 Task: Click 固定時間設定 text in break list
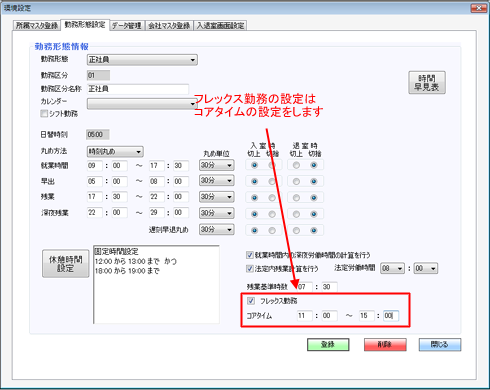(116, 252)
